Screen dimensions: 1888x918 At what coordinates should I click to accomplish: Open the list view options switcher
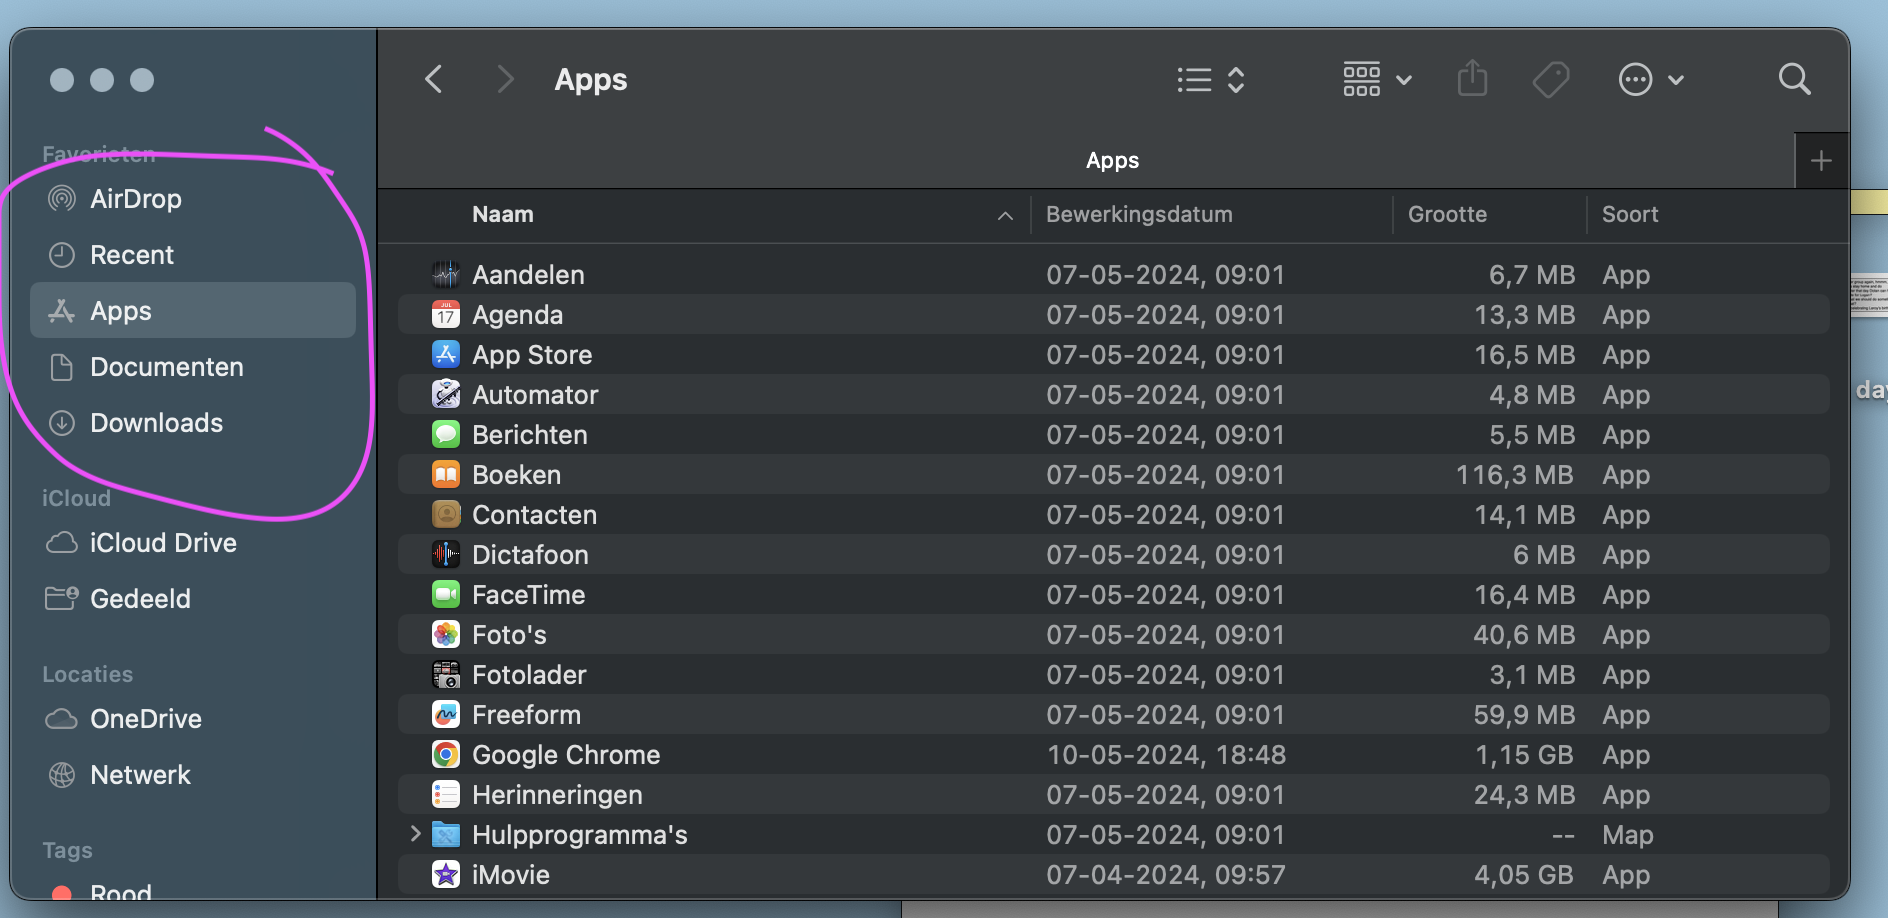[1210, 80]
